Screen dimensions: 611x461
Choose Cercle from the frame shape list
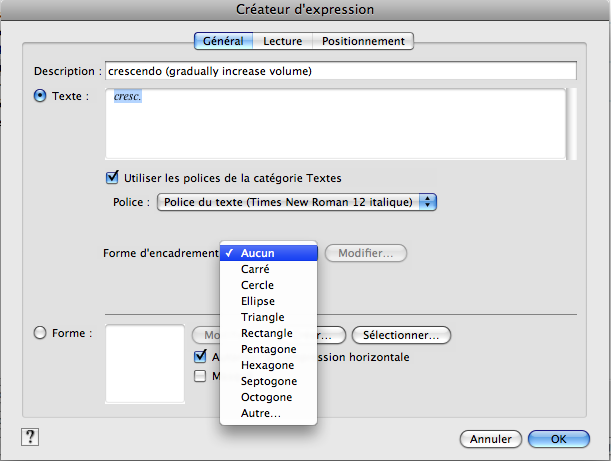click(258, 285)
